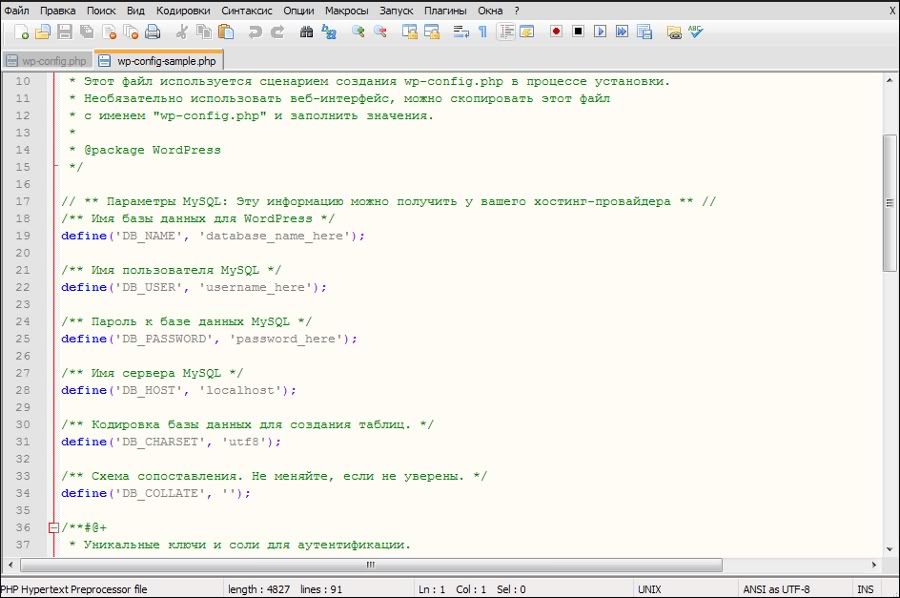
Task: Stop macro recording with the square icon
Action: tap(578, 32)
